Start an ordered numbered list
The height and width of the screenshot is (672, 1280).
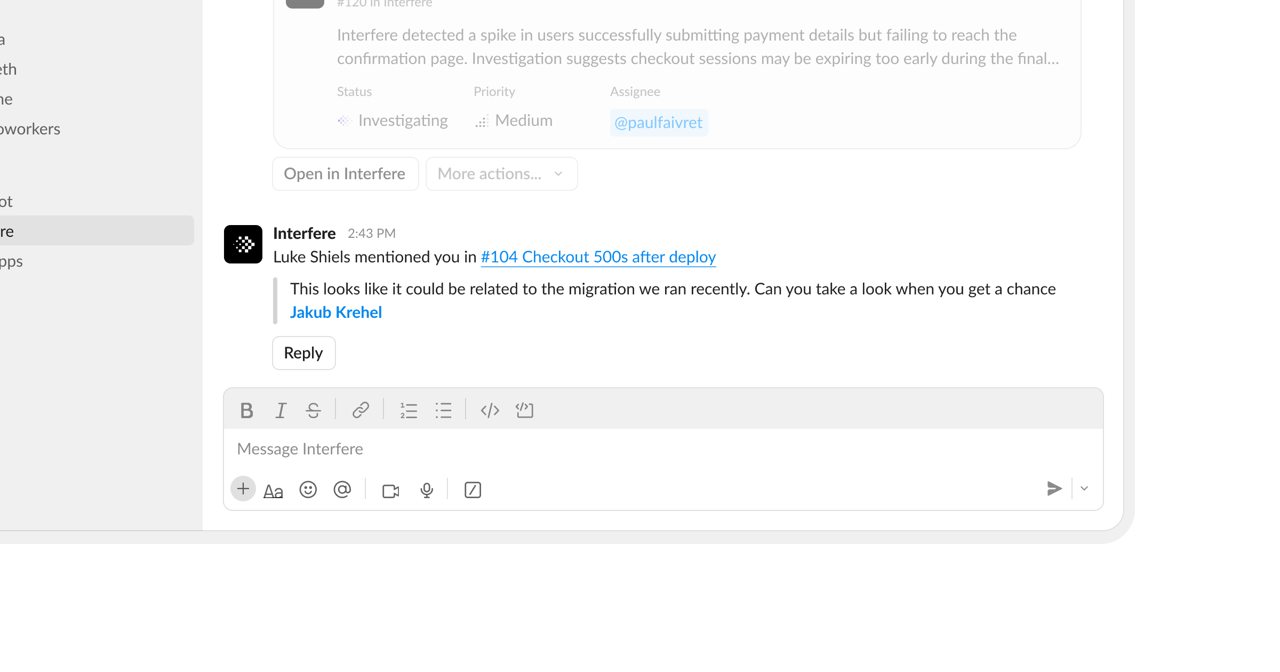point(408,410)
